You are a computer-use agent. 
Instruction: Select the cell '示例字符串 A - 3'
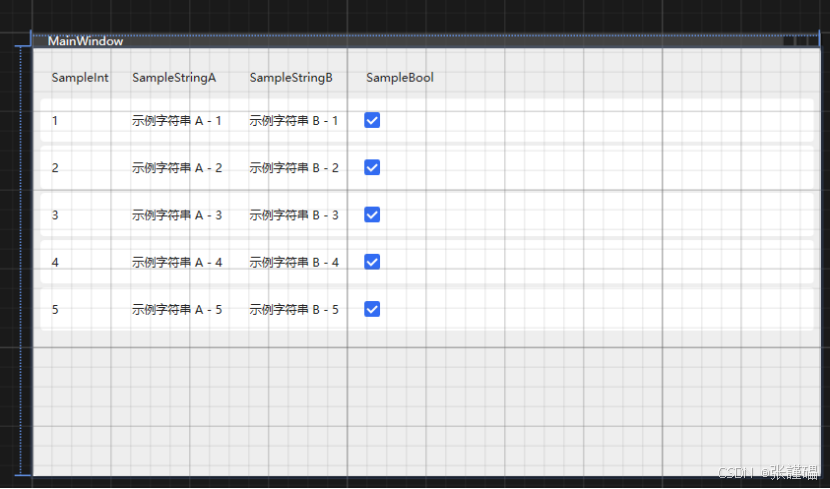click(x=177, y=215)
